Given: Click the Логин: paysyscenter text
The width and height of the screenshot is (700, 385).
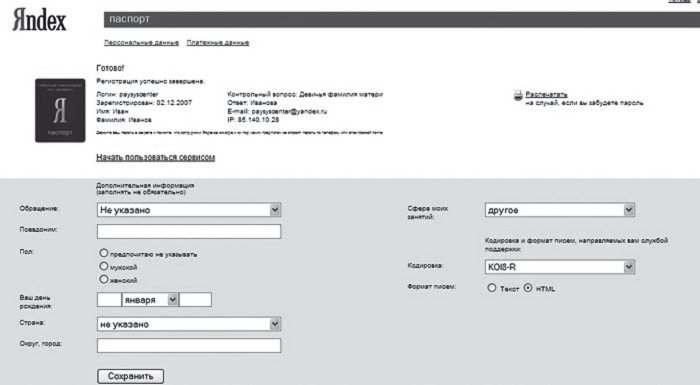Looking at the screenshot, I should (x=127, y=94).
